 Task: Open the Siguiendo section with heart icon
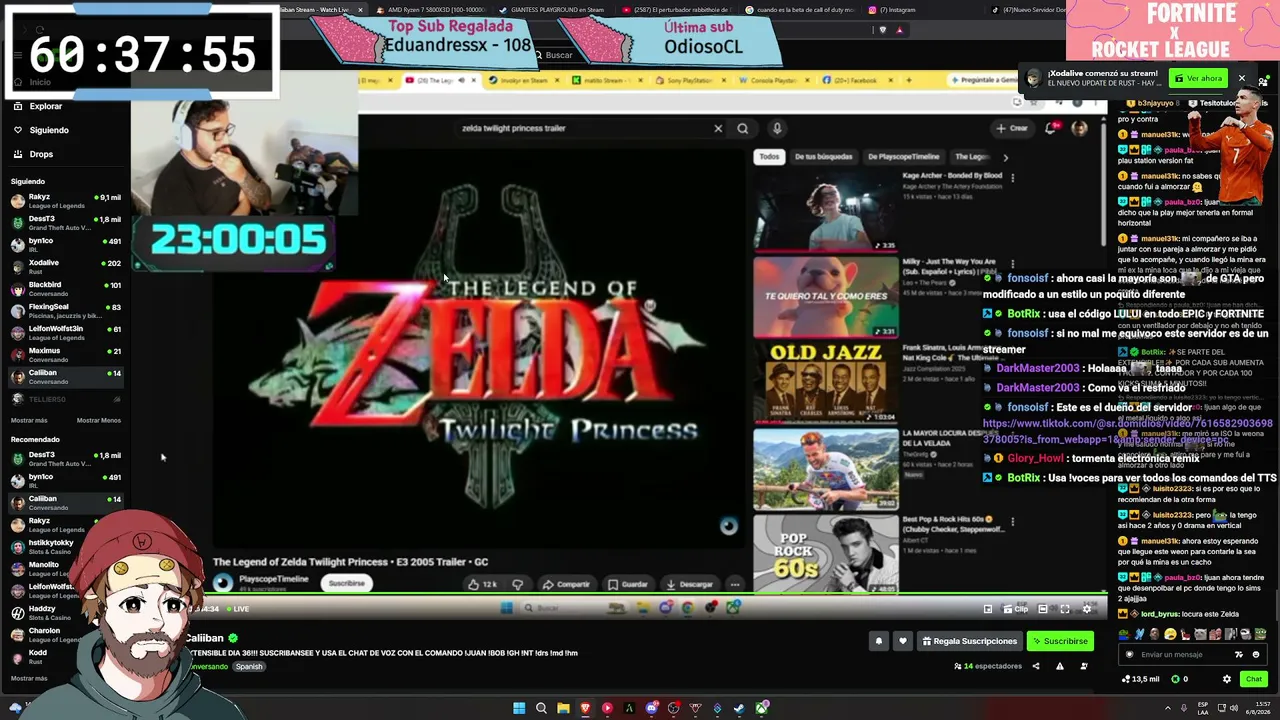[x=40, y=130]
